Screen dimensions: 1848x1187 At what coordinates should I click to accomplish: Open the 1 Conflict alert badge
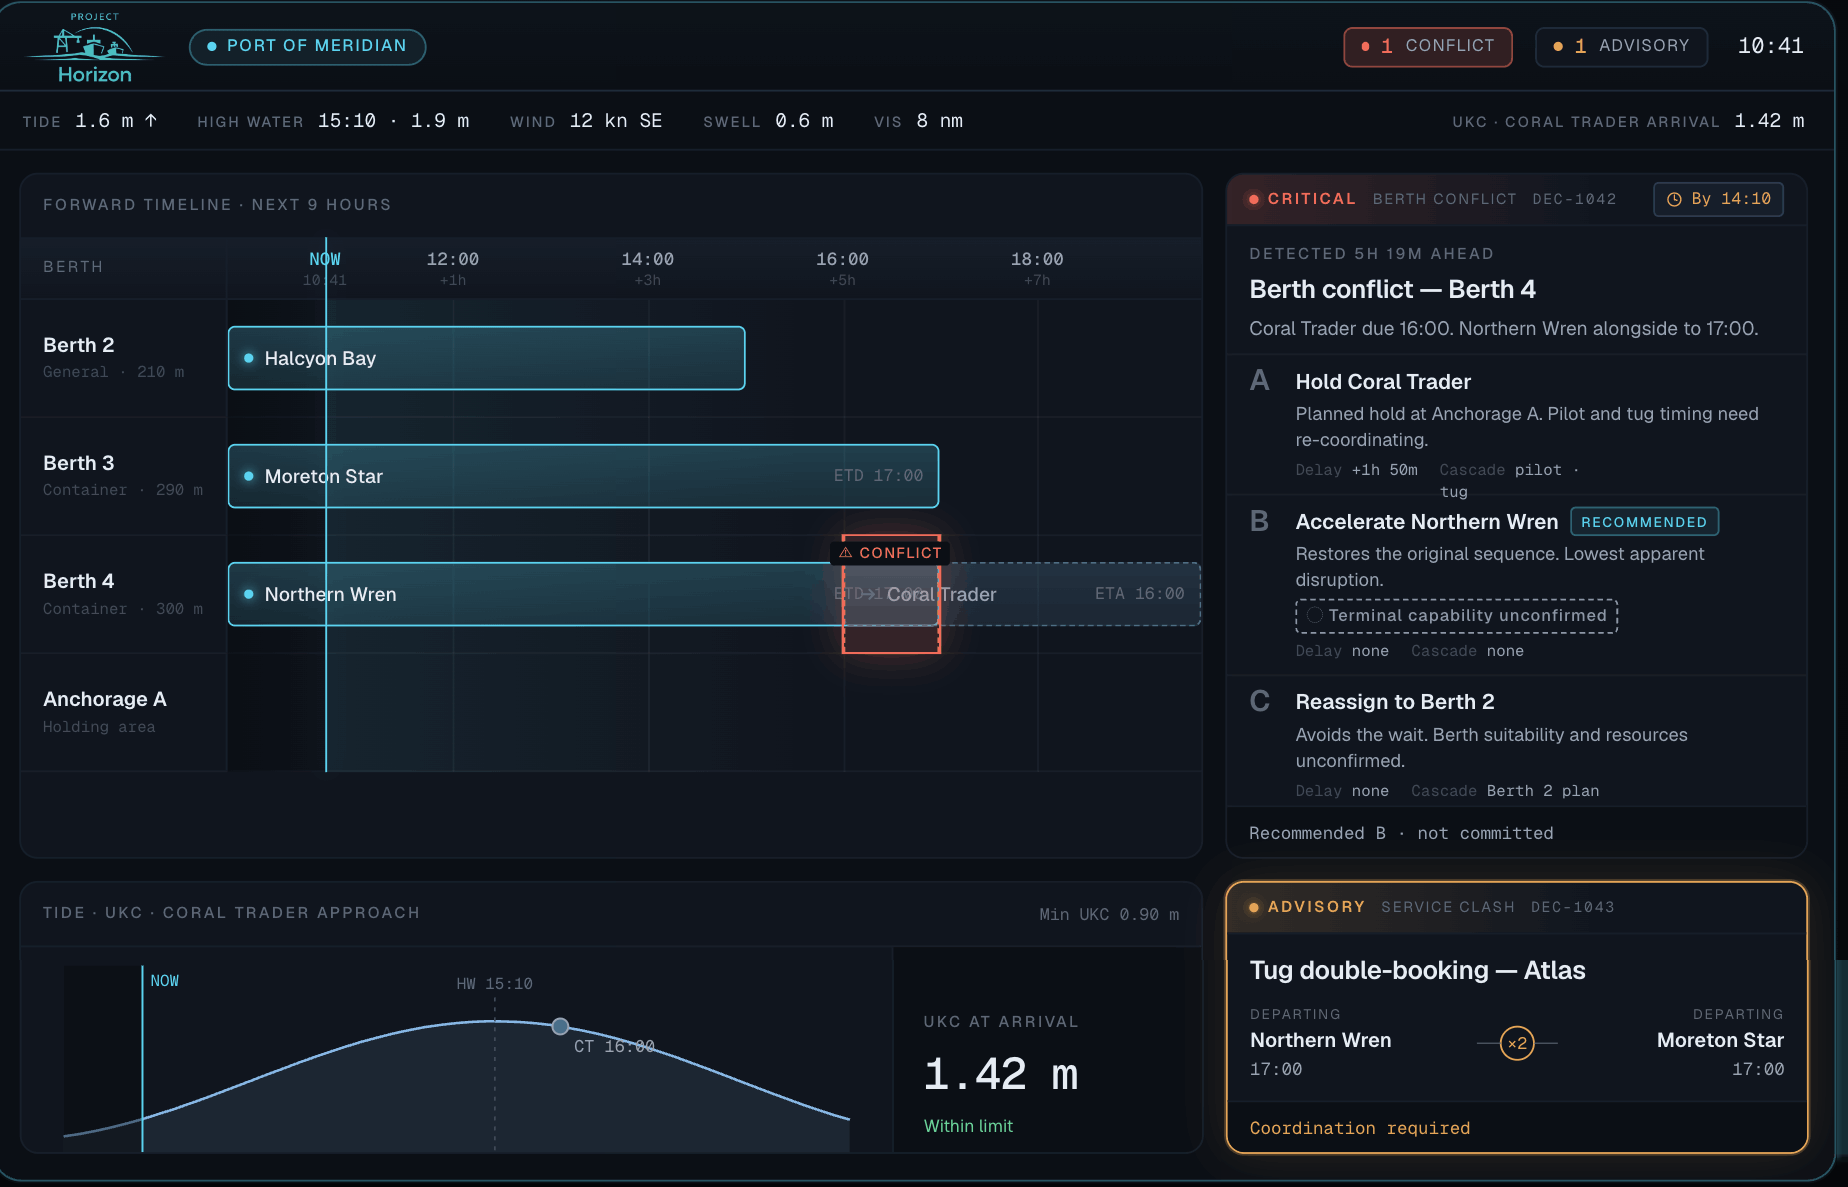[x=1427, y=46]
